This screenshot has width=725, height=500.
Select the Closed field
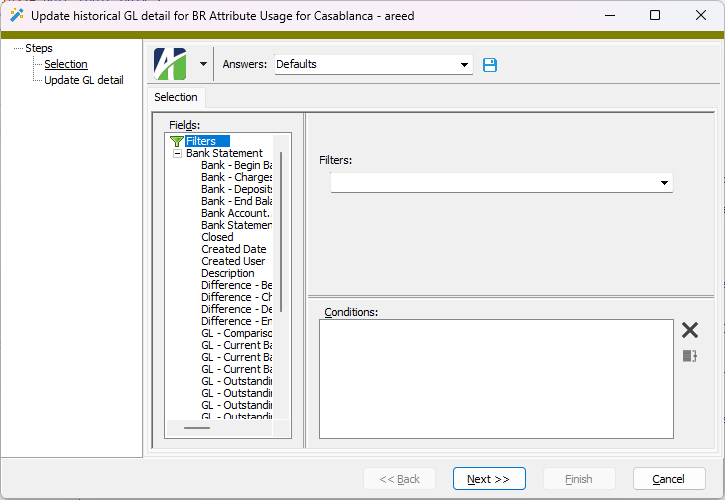217,237
